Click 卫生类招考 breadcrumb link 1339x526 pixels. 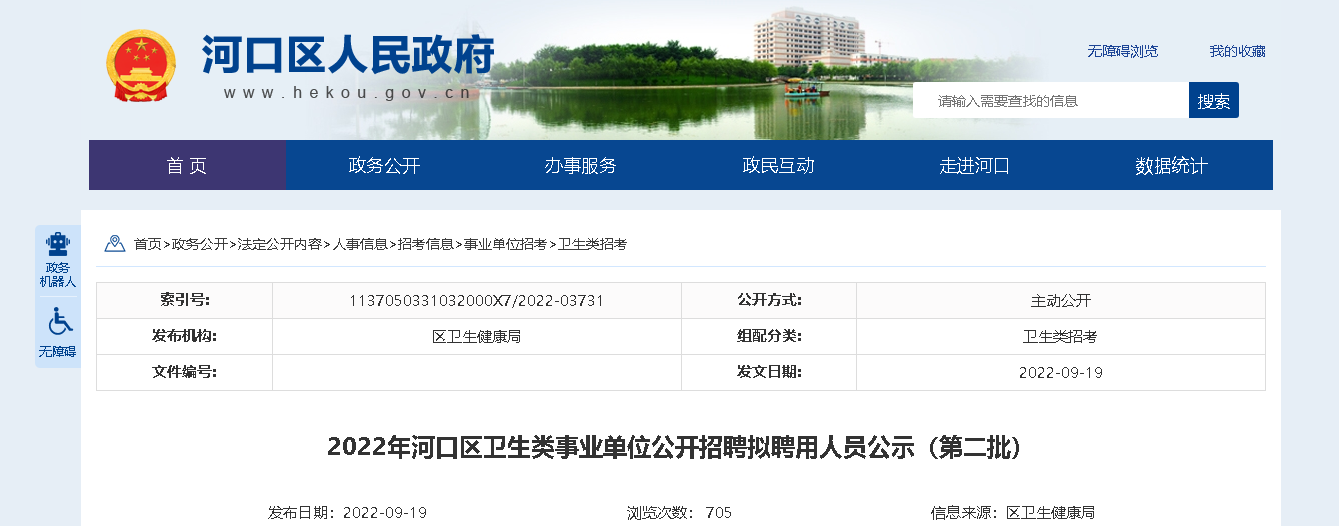tap(592, 244)
